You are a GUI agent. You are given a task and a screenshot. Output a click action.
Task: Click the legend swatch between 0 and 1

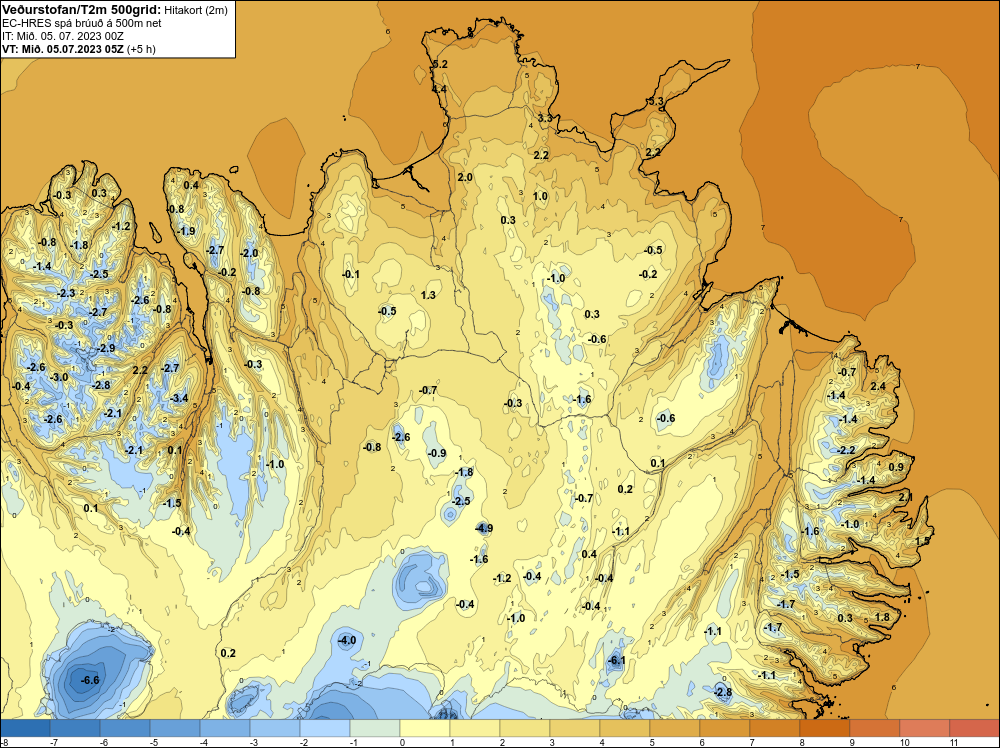click(425, 728)
